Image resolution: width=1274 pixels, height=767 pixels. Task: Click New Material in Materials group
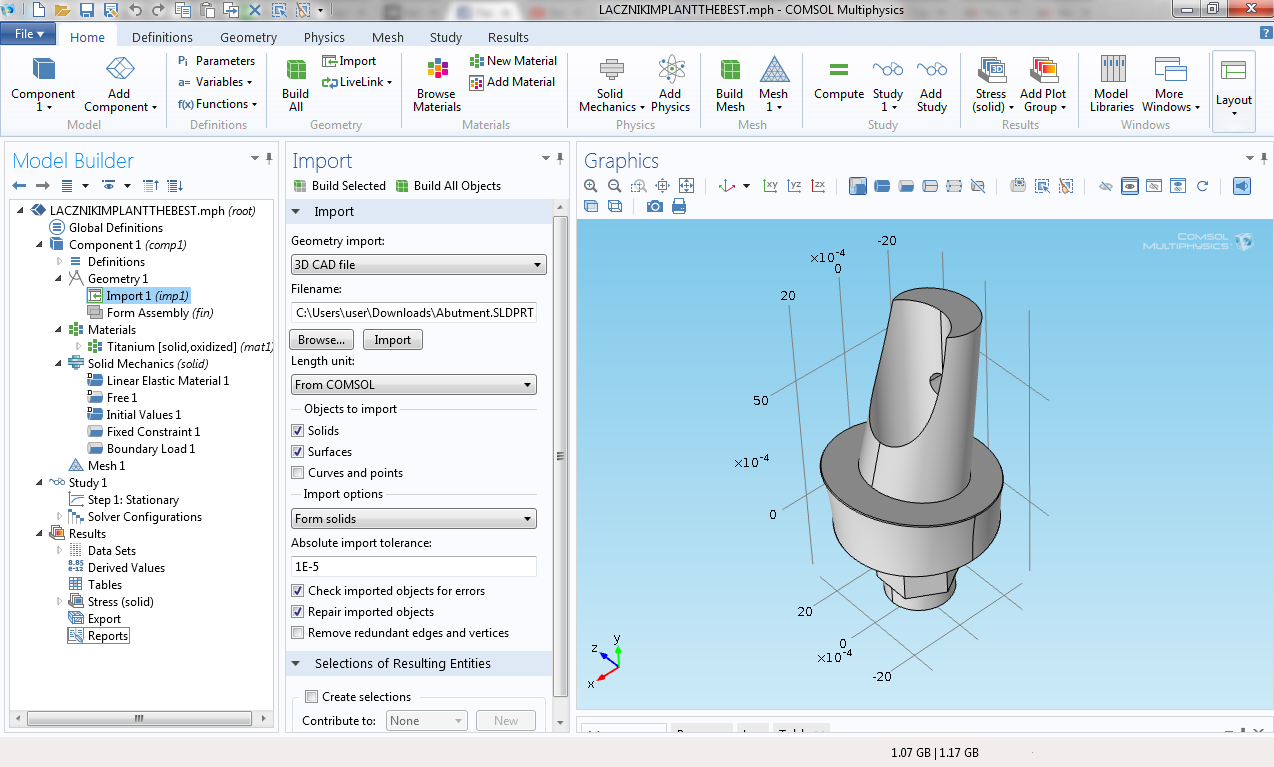coord(513,61)
